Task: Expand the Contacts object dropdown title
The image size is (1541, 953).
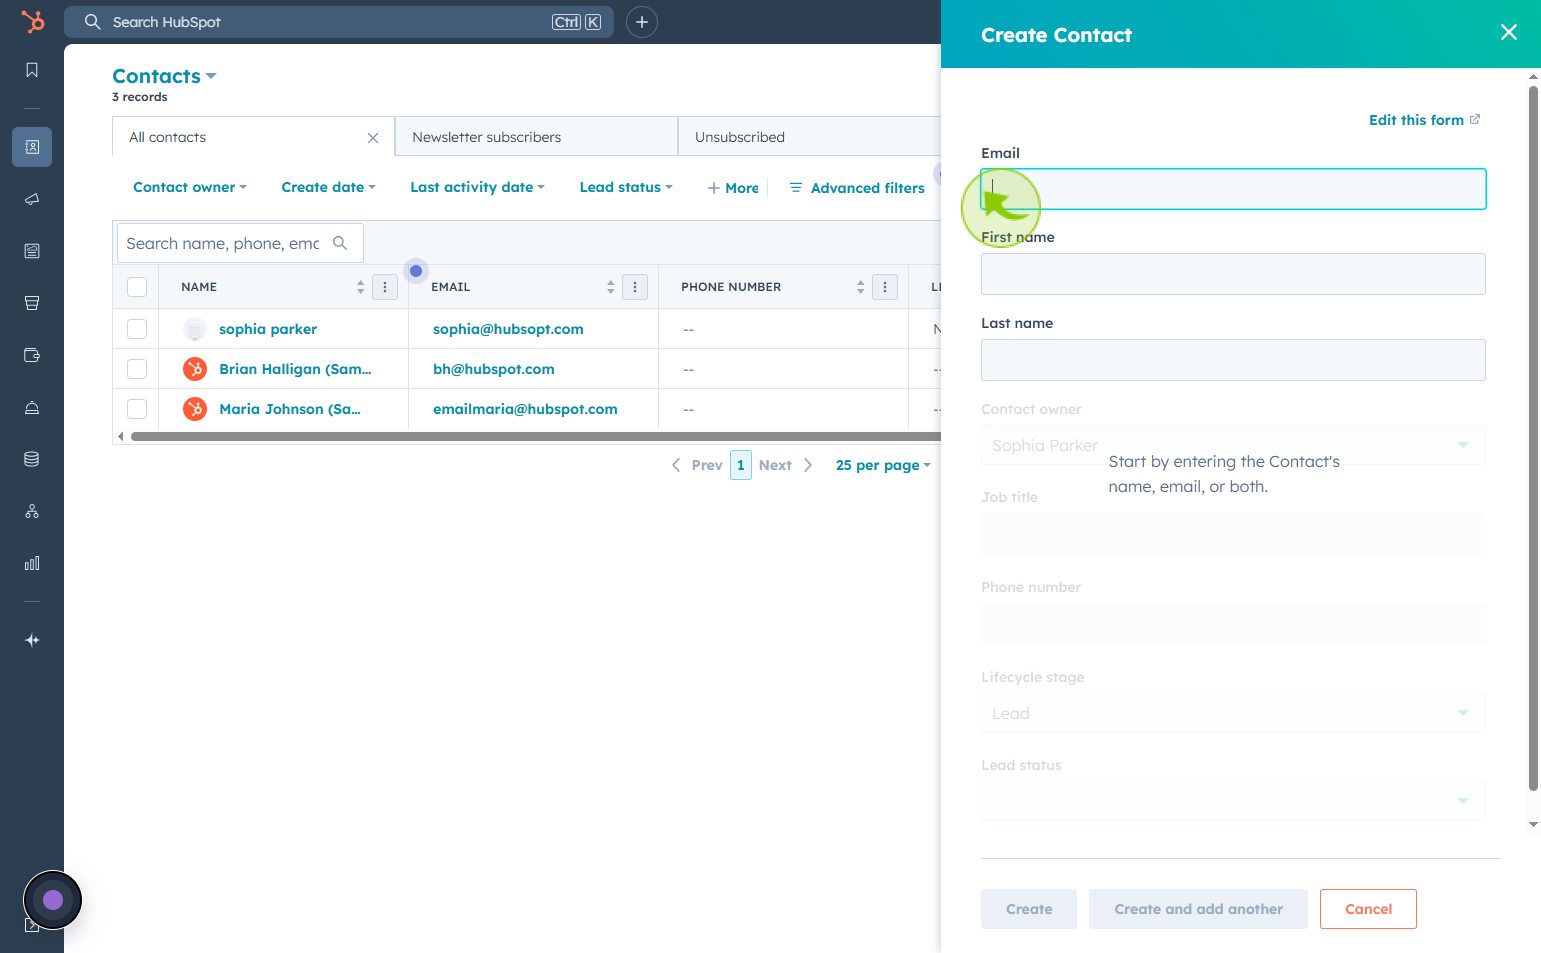Action: (164, 76)
